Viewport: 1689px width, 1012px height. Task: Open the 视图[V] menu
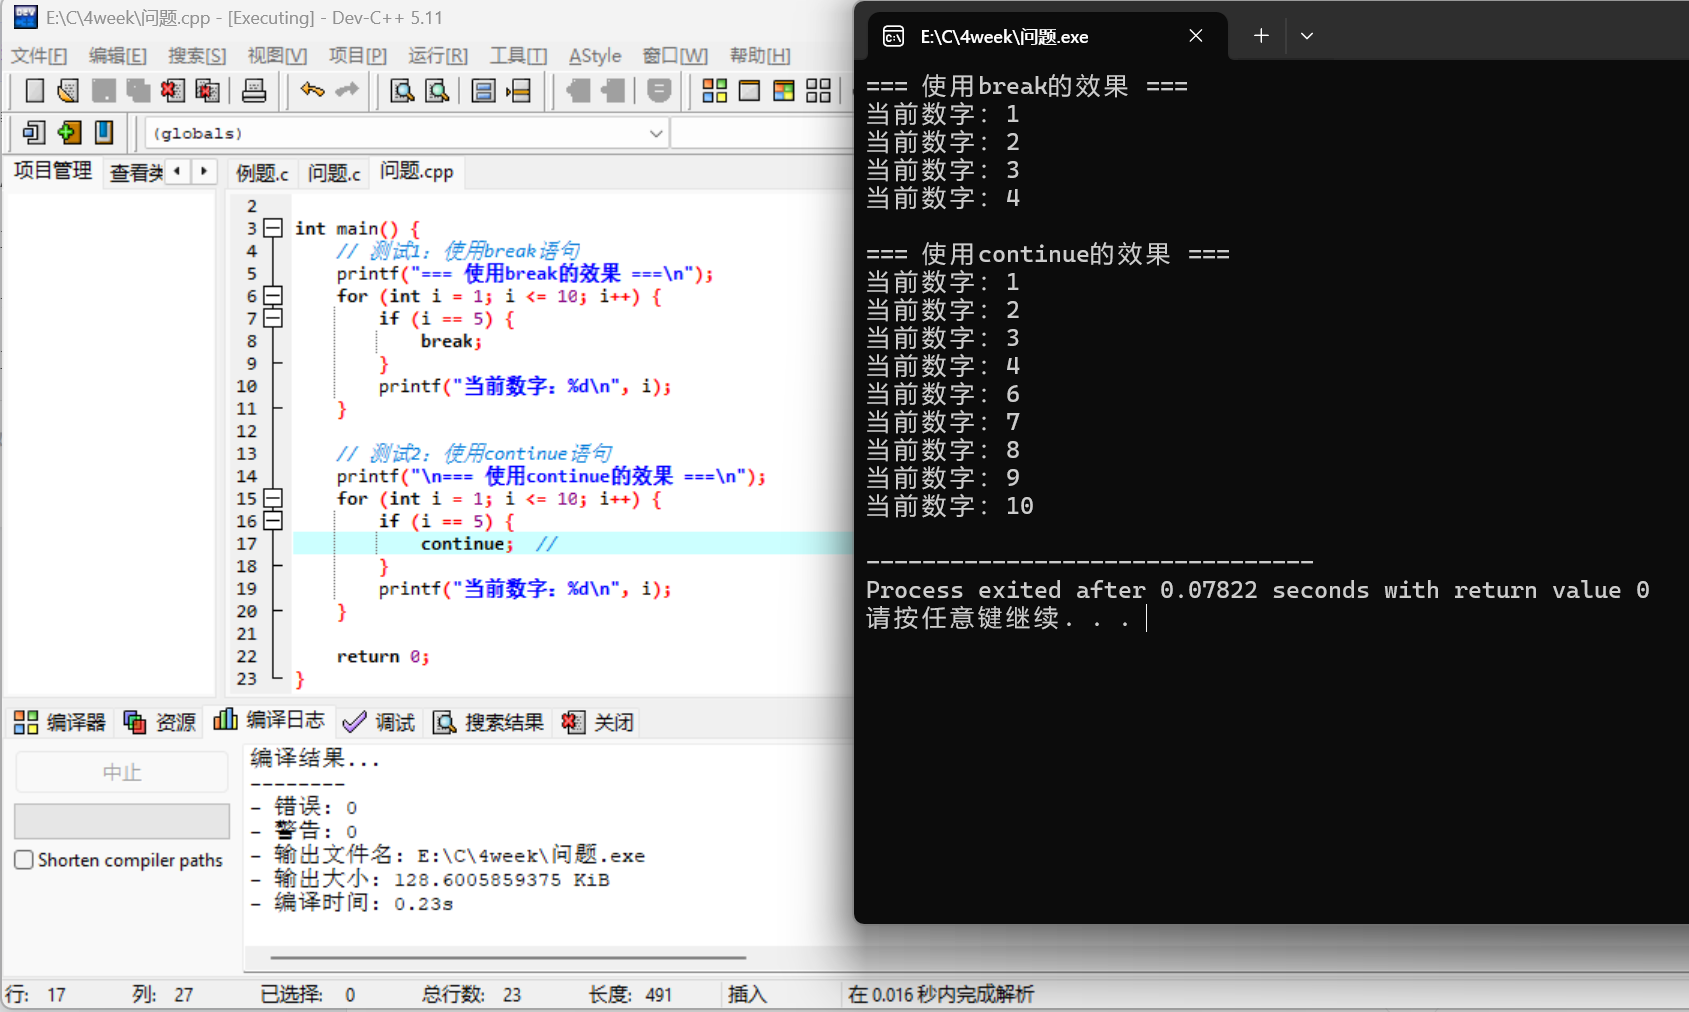click(x=277, y=56)
